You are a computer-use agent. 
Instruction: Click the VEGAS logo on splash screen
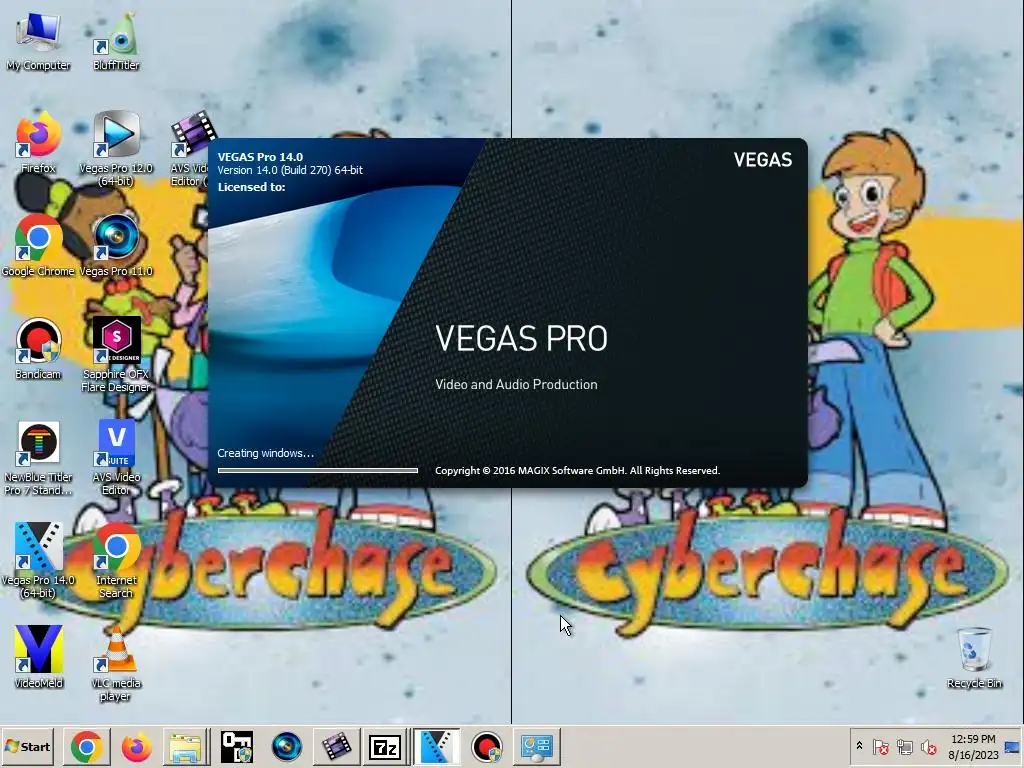click(x=762, y=159)
